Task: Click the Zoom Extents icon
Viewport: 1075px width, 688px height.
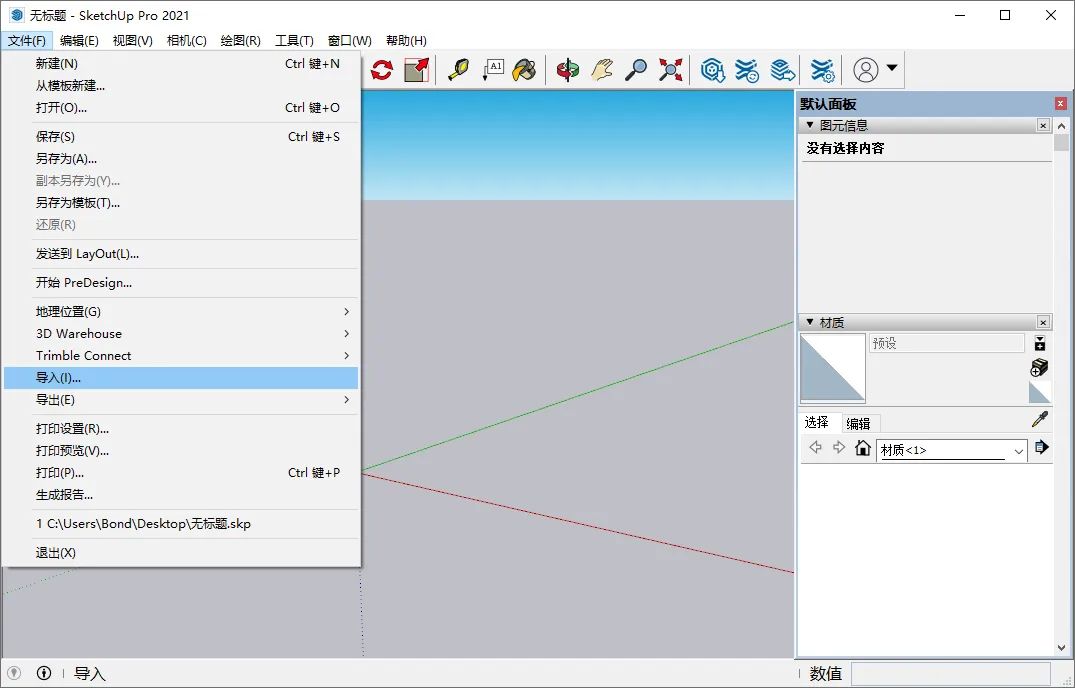Action: [x=671, y=70]
